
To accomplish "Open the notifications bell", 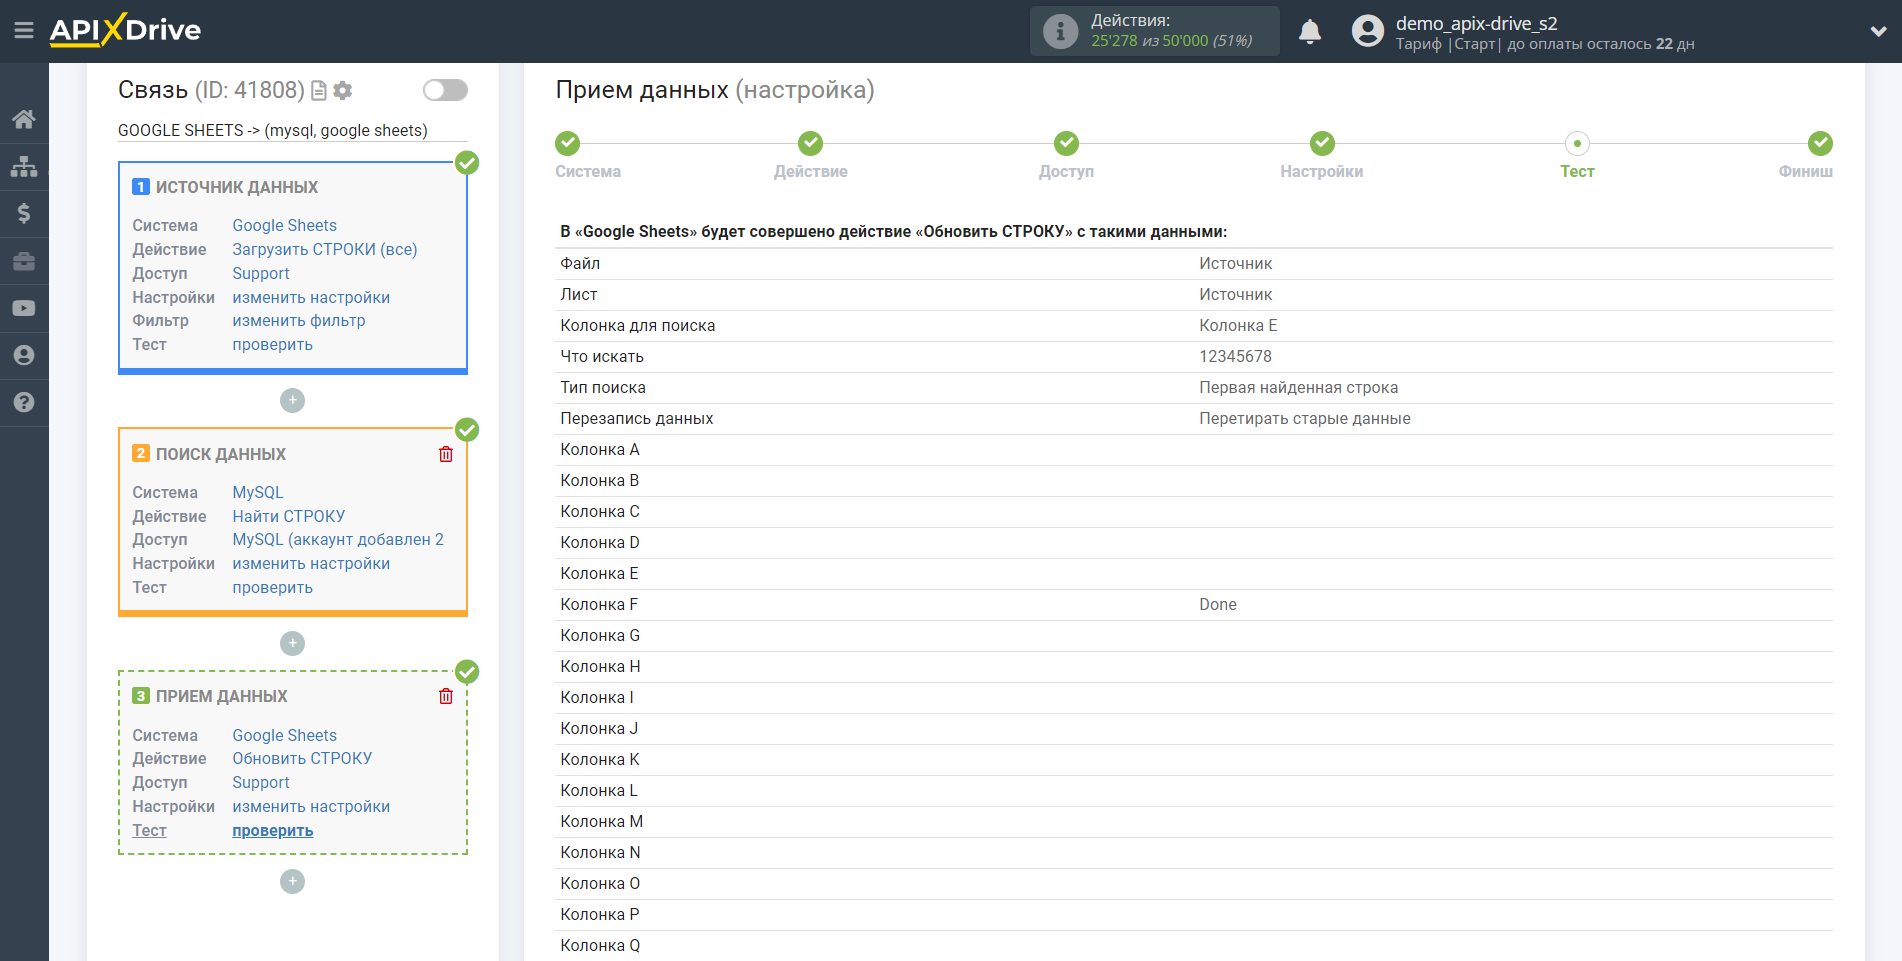I will [x=1310, y=32].
